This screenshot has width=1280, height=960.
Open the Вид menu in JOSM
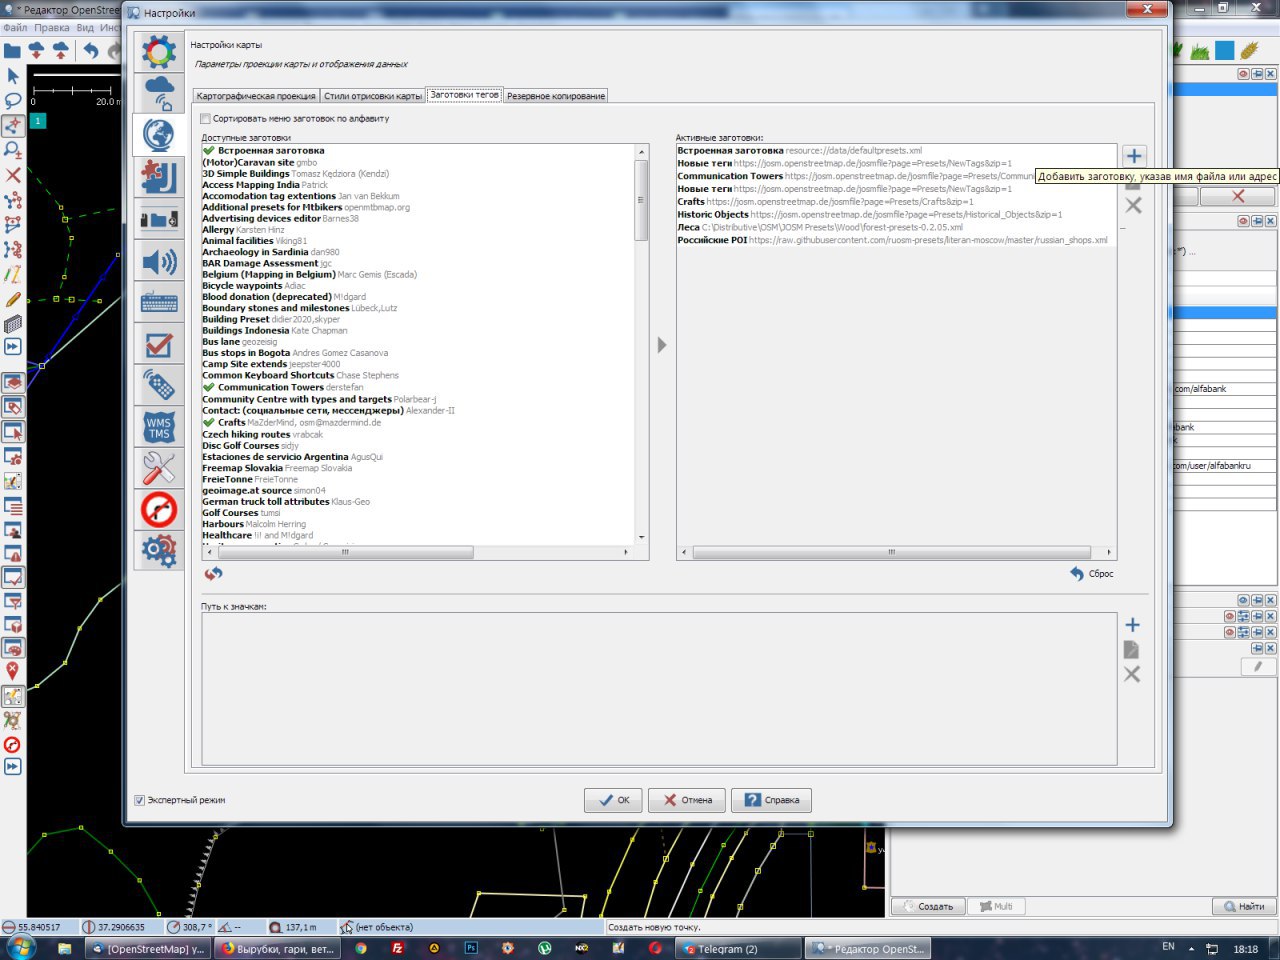pyautogui.click(x=85, y=28)
